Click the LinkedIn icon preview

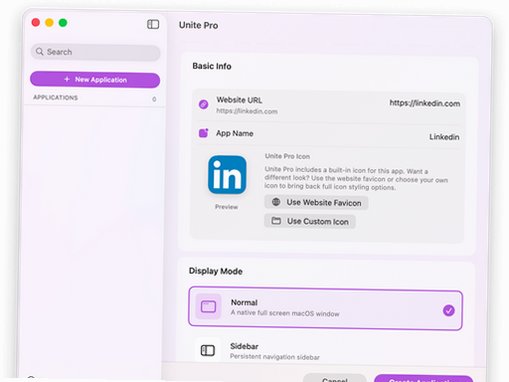(x=227, y=175)
